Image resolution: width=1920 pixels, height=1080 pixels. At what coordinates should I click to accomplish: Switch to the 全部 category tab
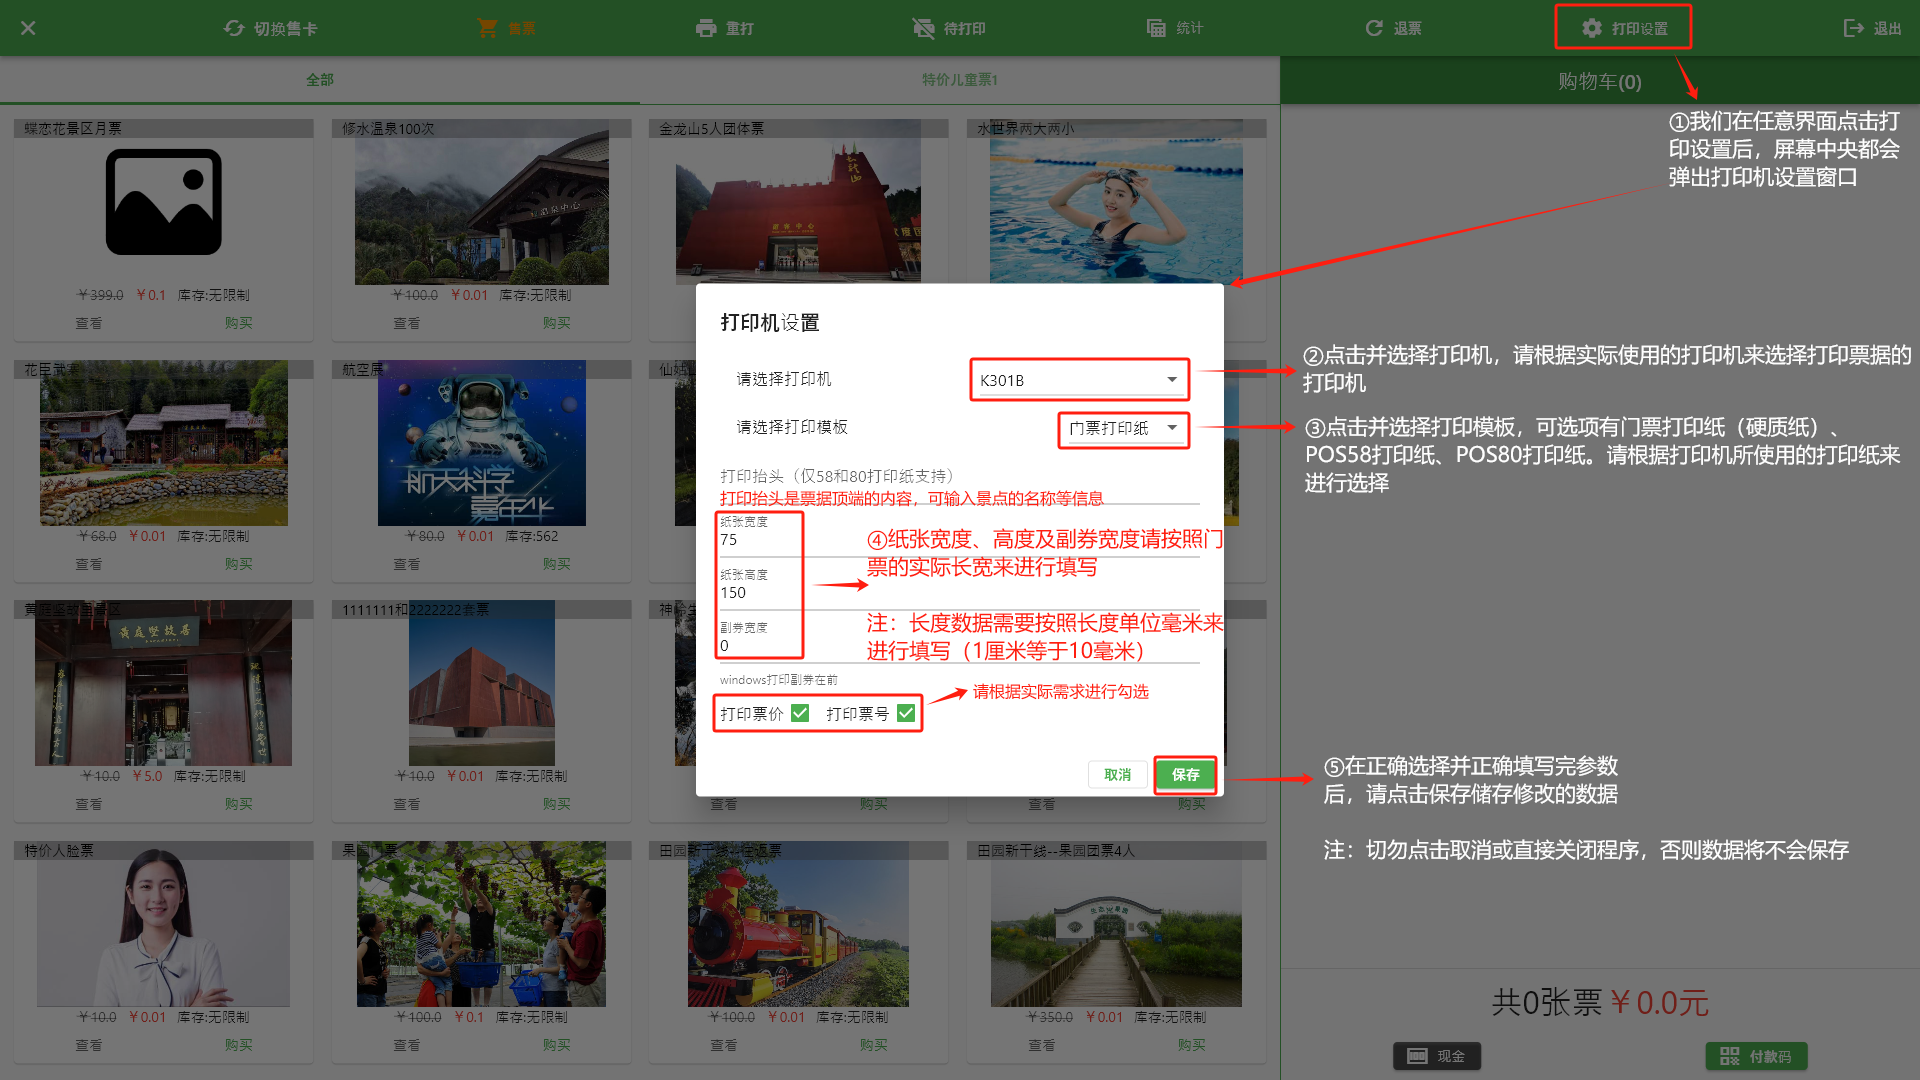click(320, 80)
